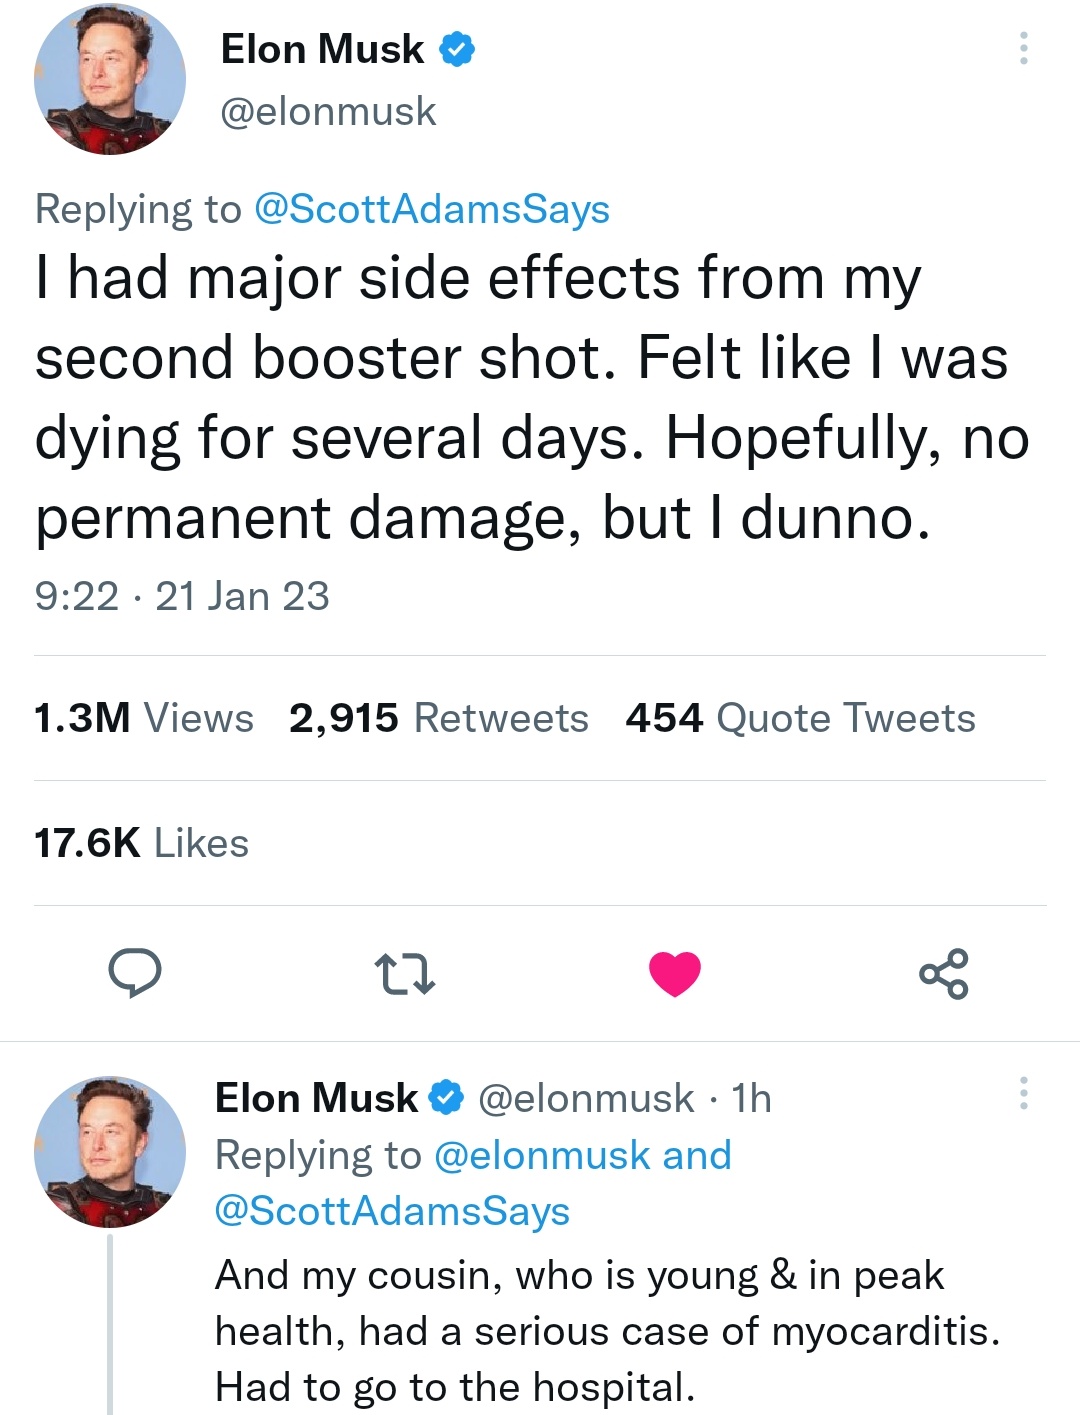Open three-dot menu on the myocarditis reply
1080x1415 pixels.
[x=1023, y=1093]
